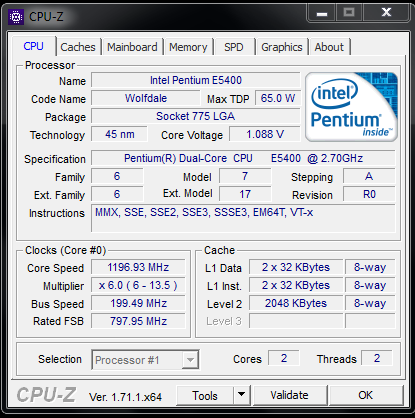This screenshot has width=415, height=418.
Task: Click the Ver. 1.71.1.x64 version text
Action: coord(125,397)
